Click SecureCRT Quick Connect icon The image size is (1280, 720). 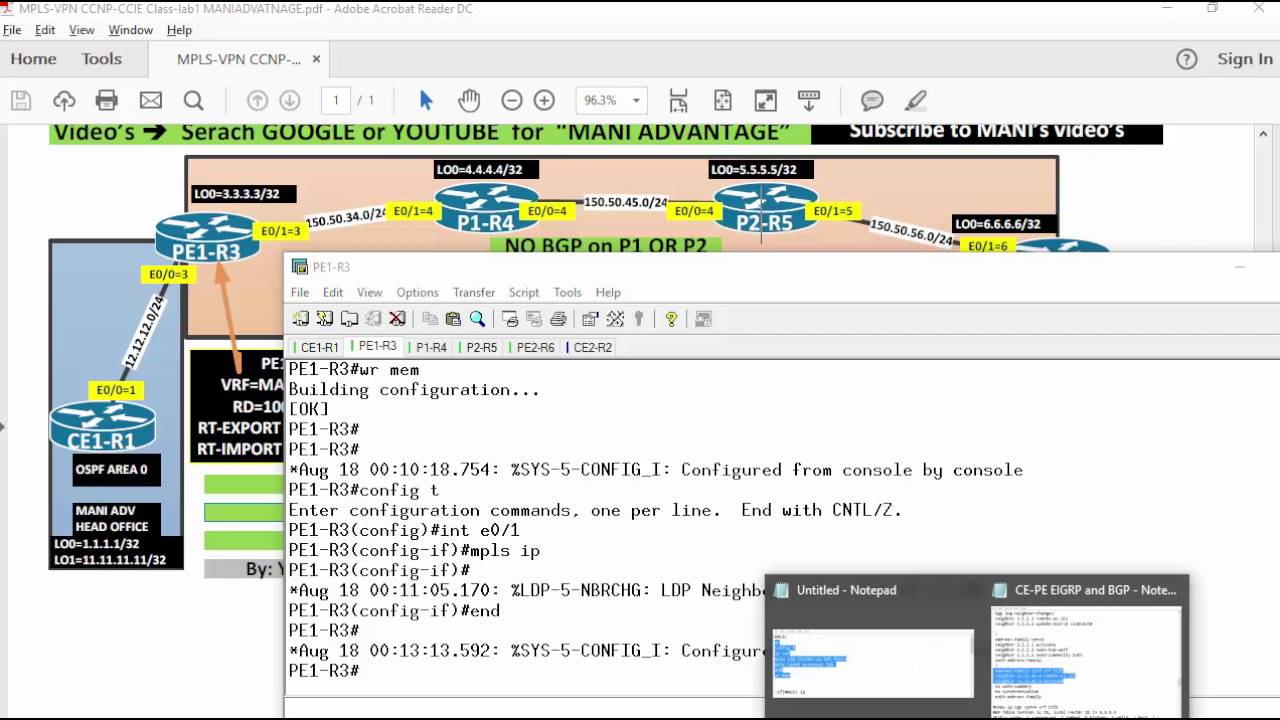(x=324, y=319)
